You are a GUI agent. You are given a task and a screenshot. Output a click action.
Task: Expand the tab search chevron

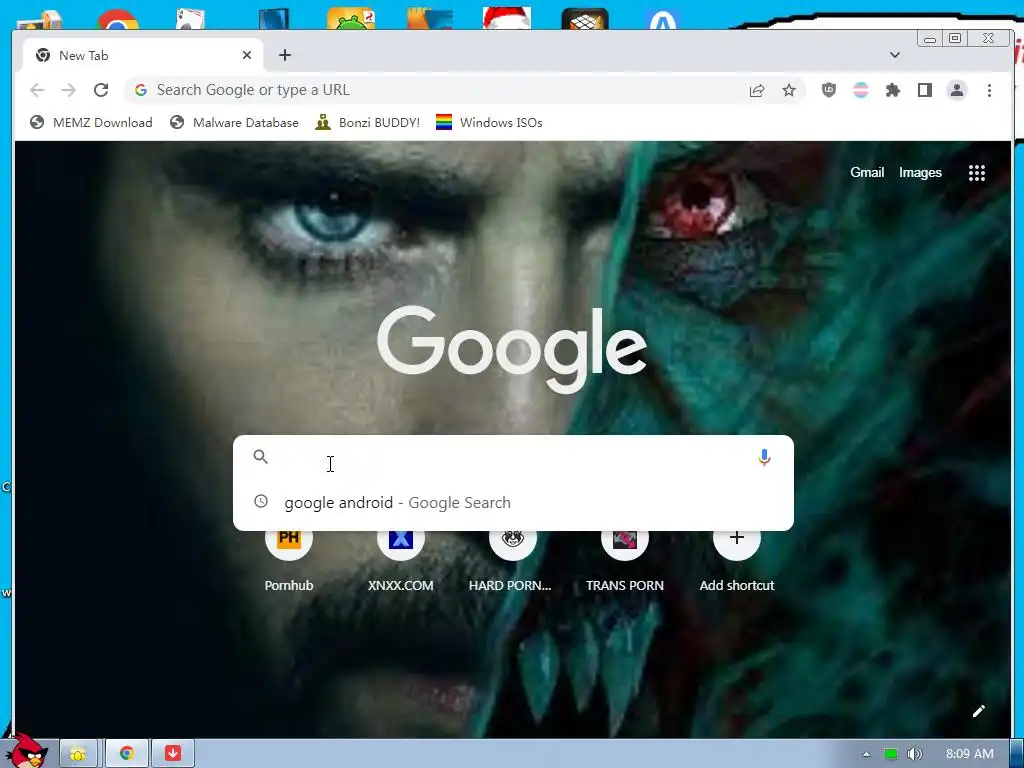(895, 55)
